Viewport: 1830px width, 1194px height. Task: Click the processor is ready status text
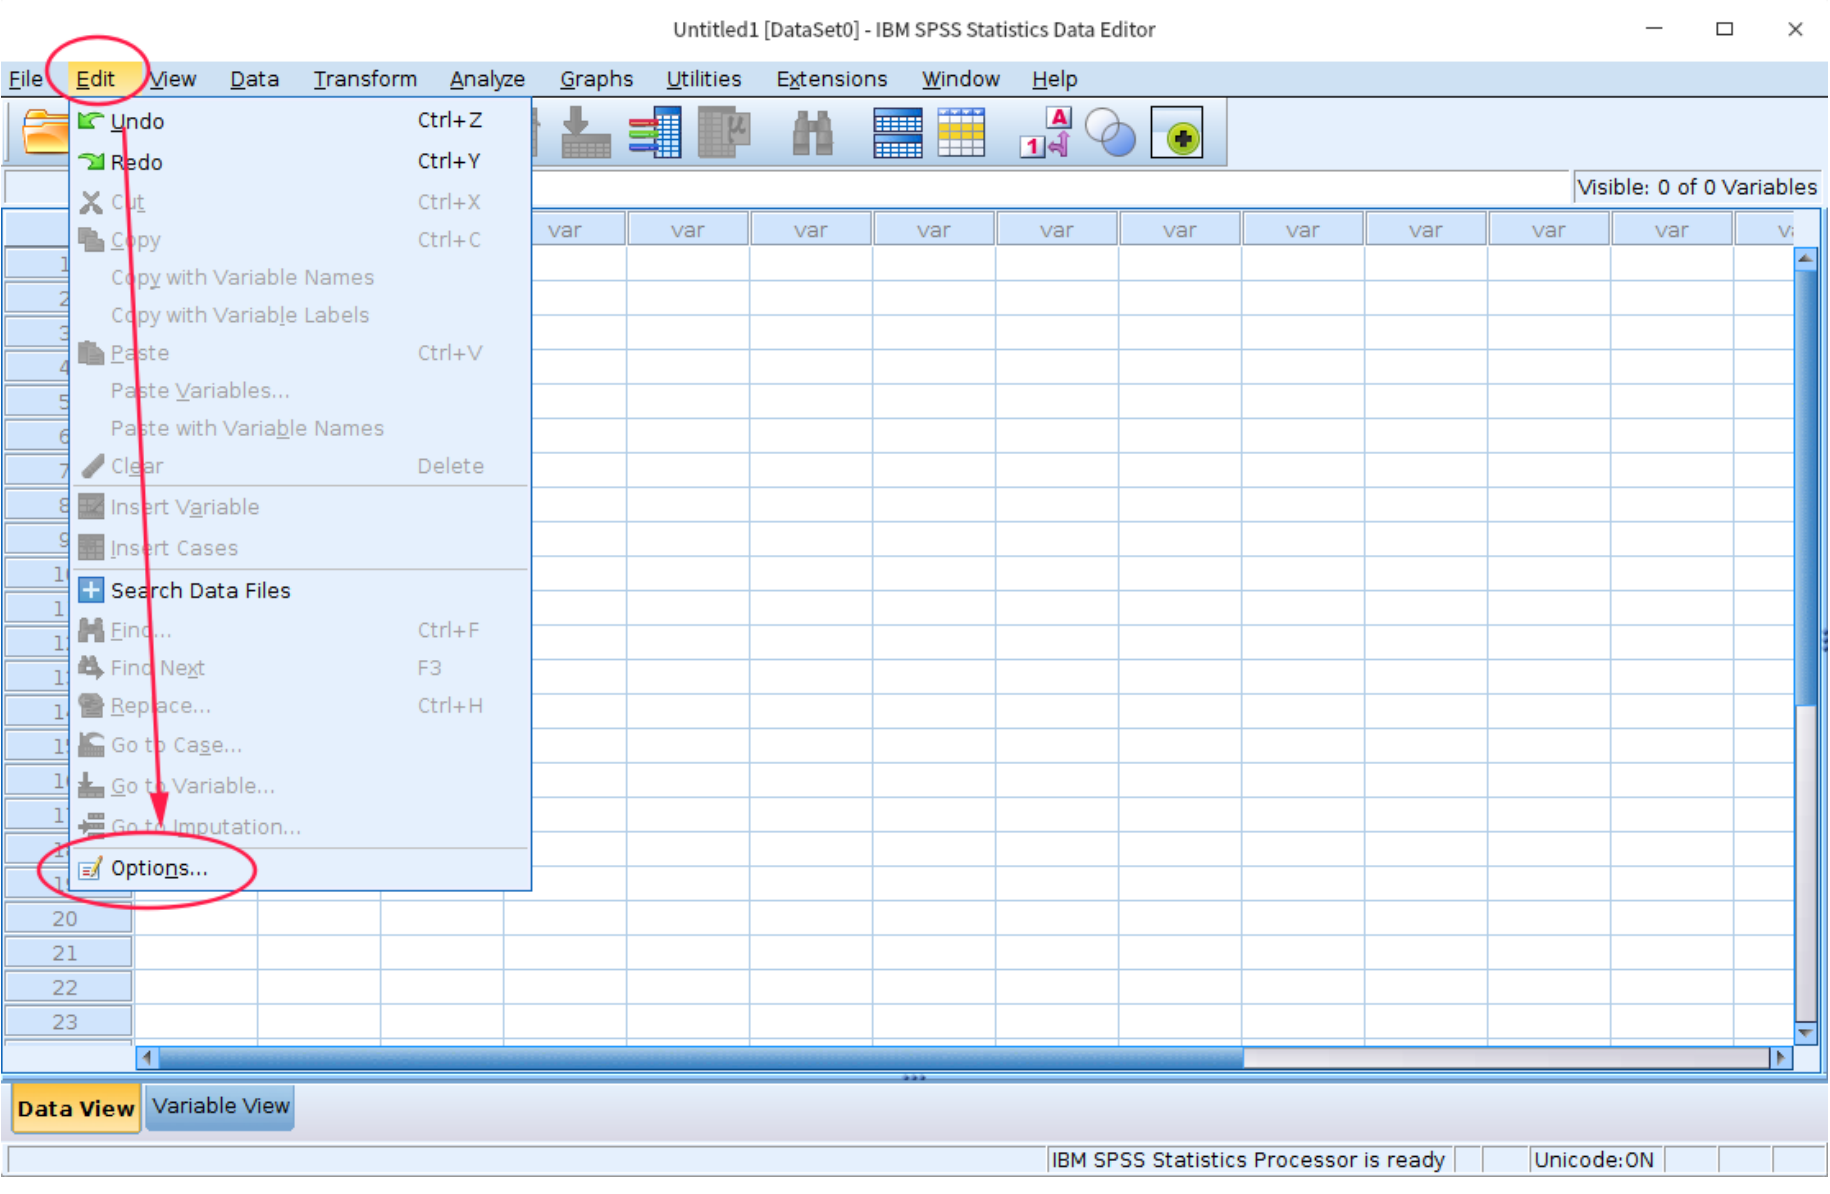click(x=1248, y=1161)
